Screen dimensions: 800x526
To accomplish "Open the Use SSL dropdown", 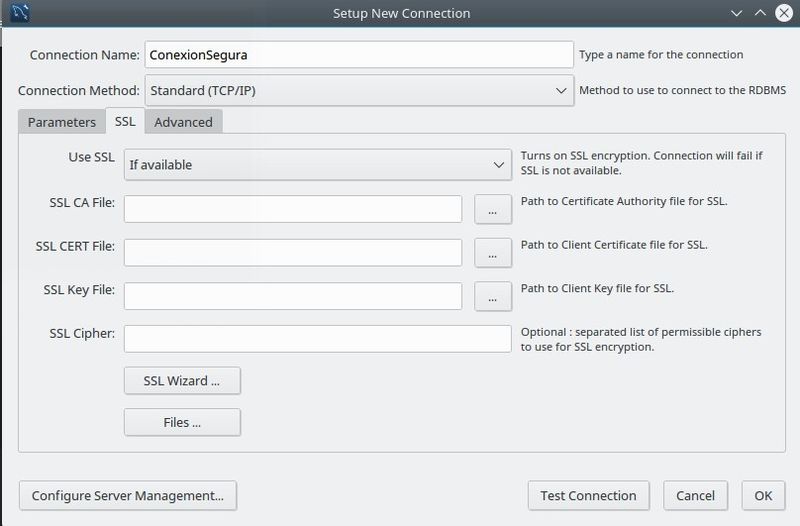I will [317, 165].
